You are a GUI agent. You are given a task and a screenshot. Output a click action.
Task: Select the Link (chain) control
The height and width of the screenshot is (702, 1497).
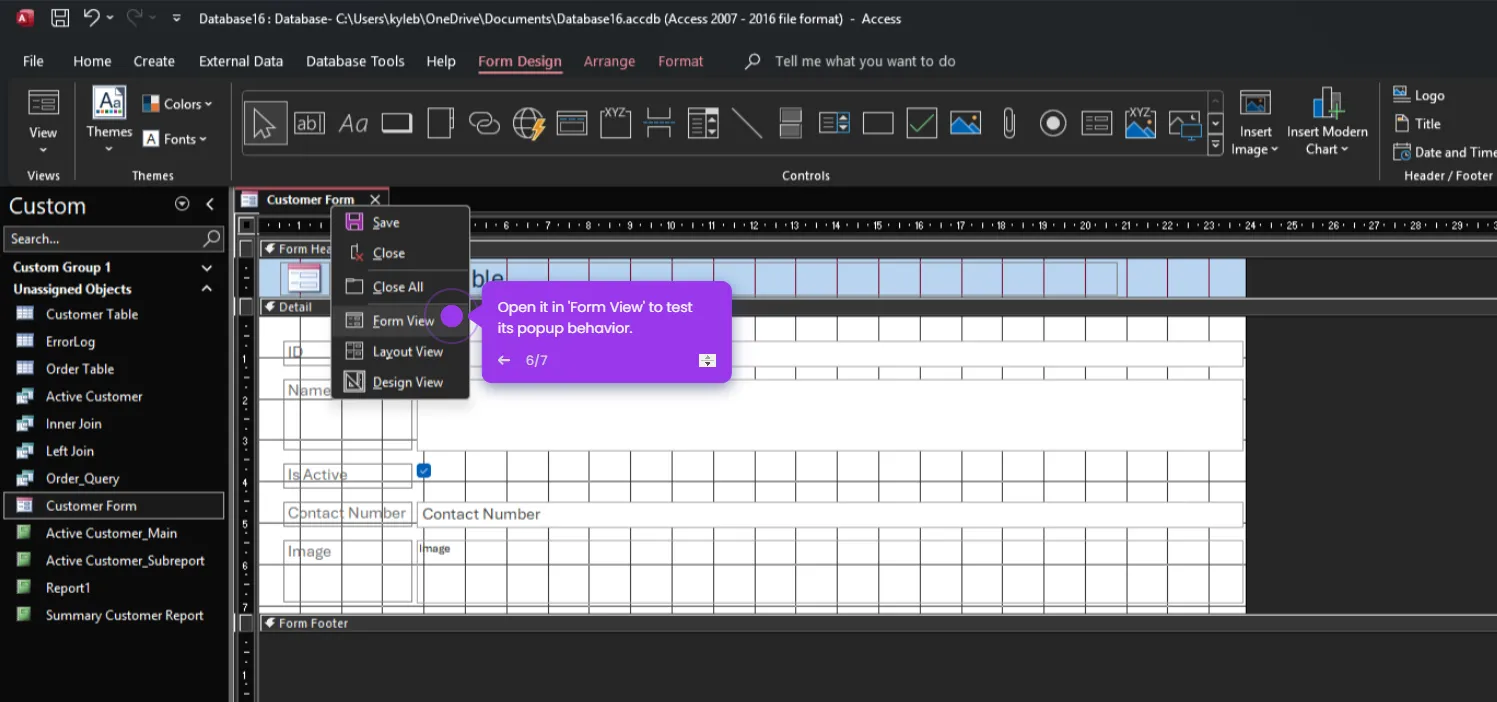(x=484, y=123)
